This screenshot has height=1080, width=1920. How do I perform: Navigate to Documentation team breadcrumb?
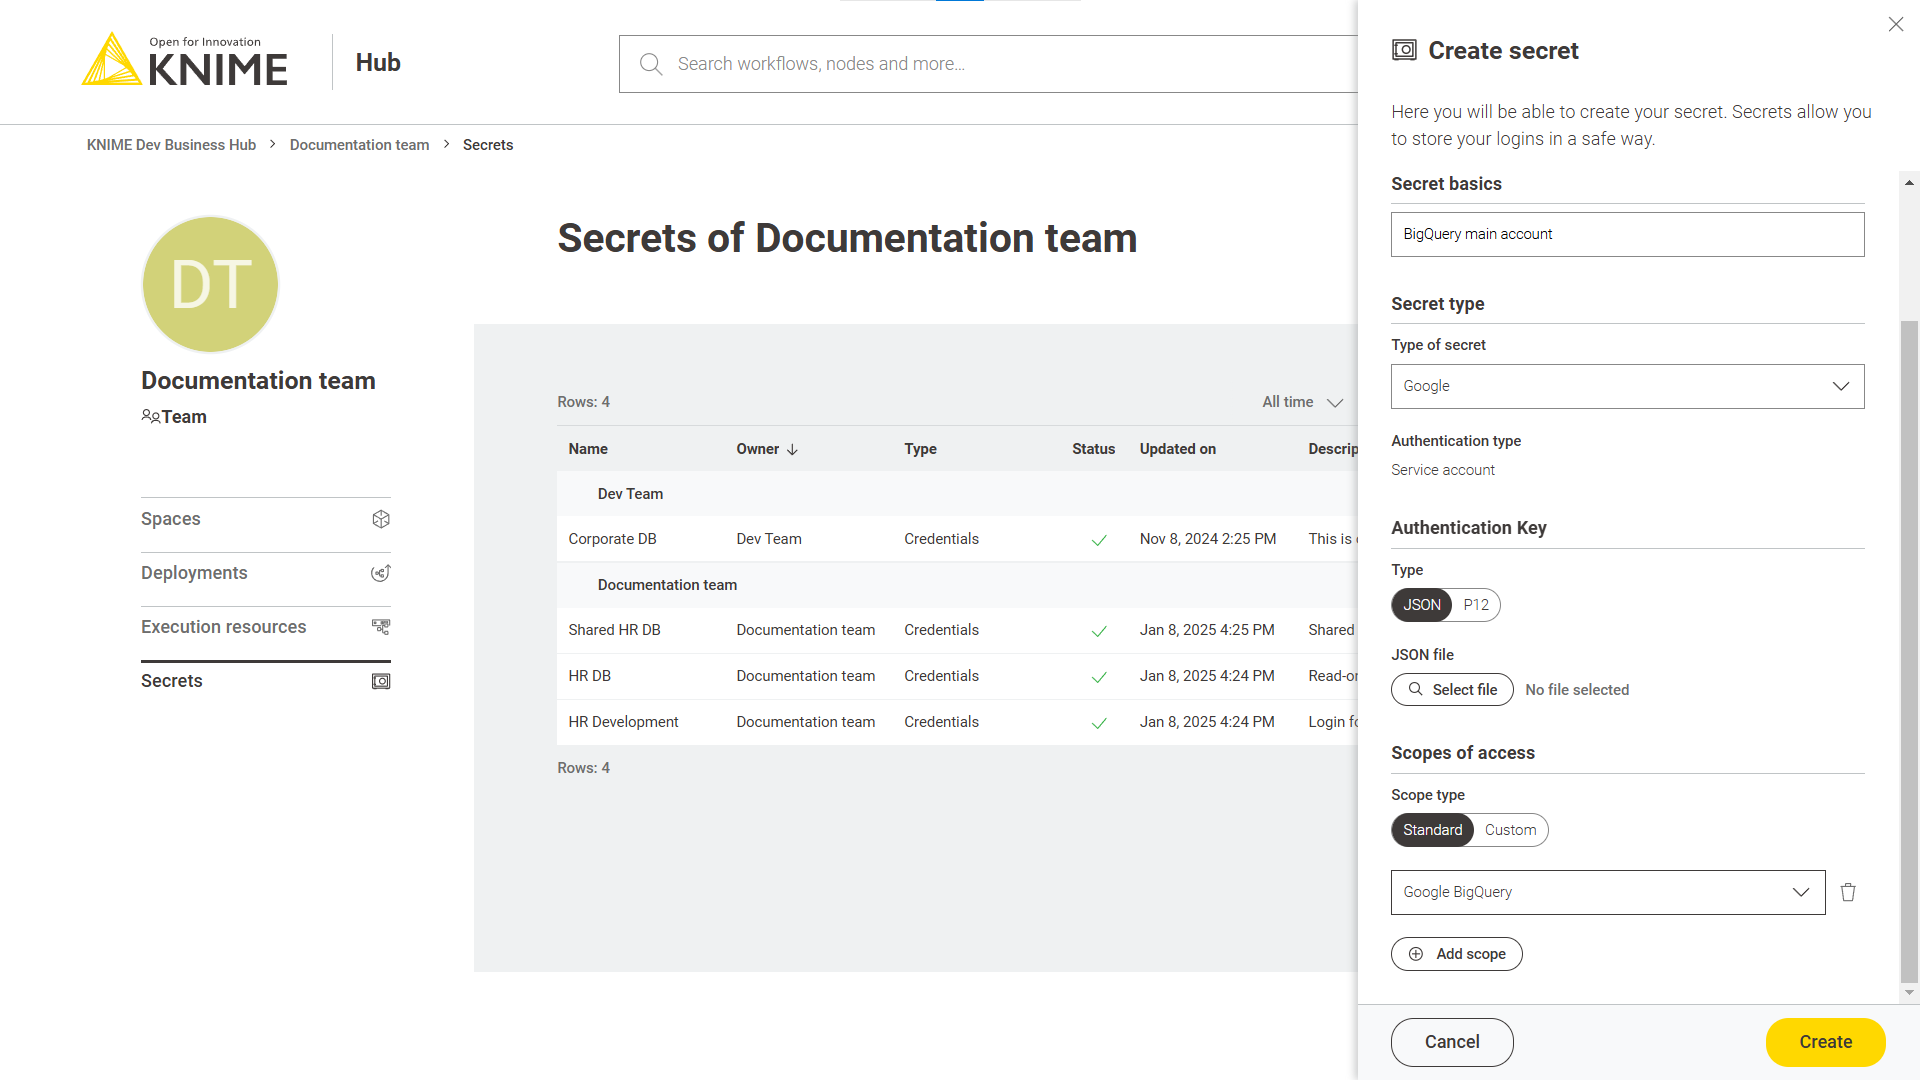point(359,145)
